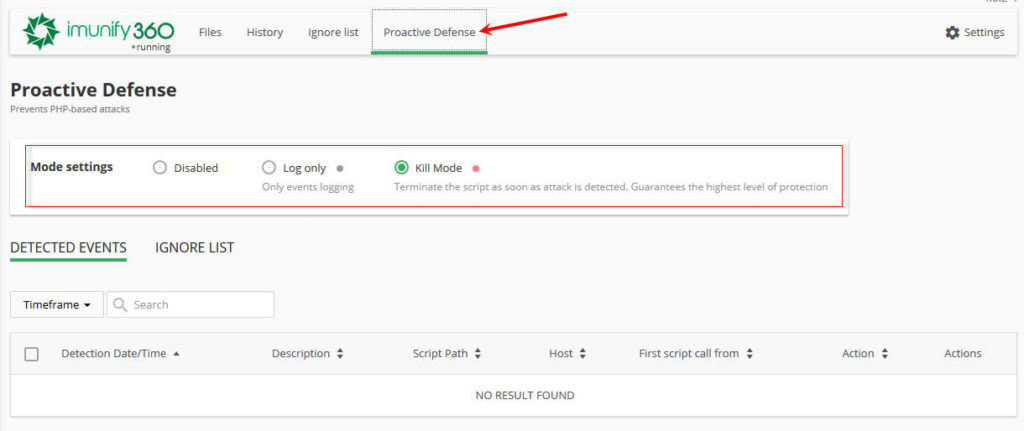Image resolution: width=1024 pixels, height=431 pixels.
Task: Sort by Description column arrows
Action: coord(340,353)
